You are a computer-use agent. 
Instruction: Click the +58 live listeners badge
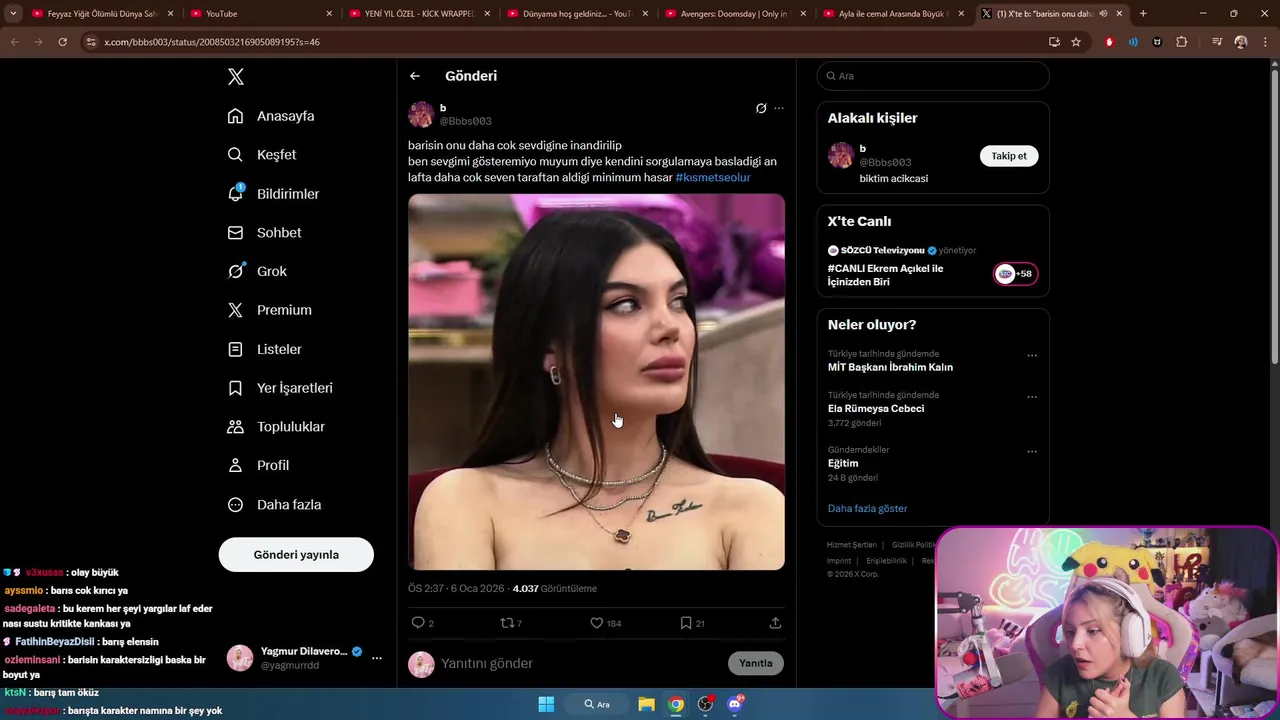(x=1015, y=274)
